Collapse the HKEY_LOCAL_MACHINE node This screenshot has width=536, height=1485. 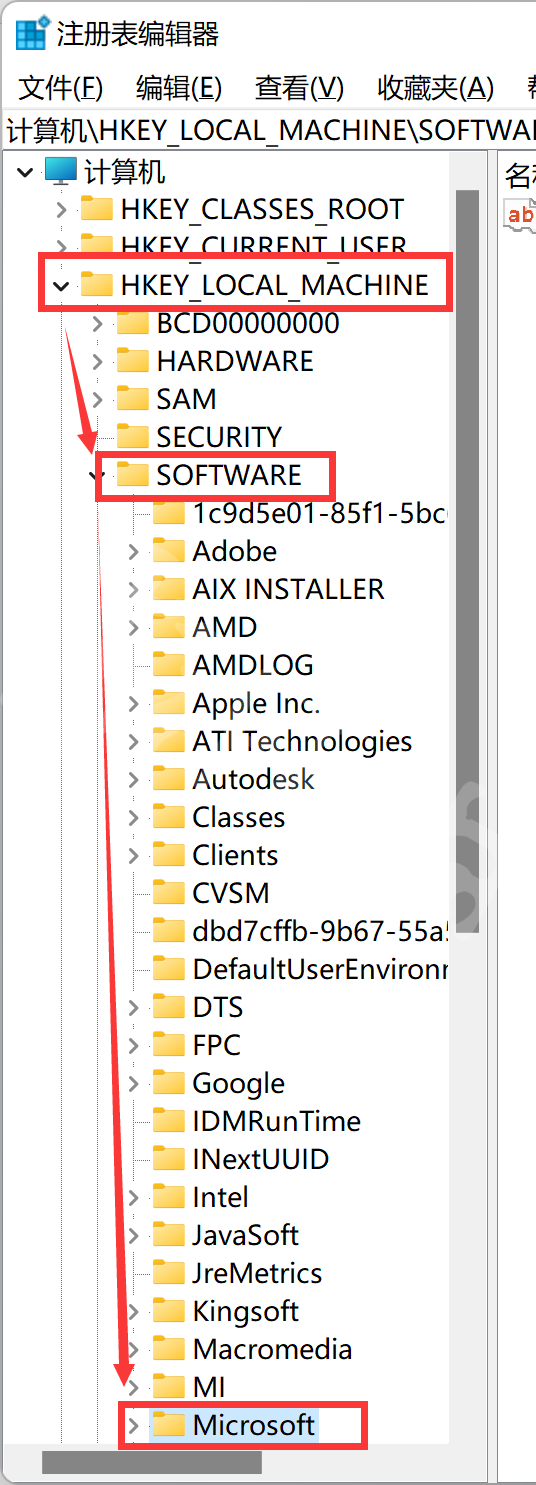coord(62,286)
